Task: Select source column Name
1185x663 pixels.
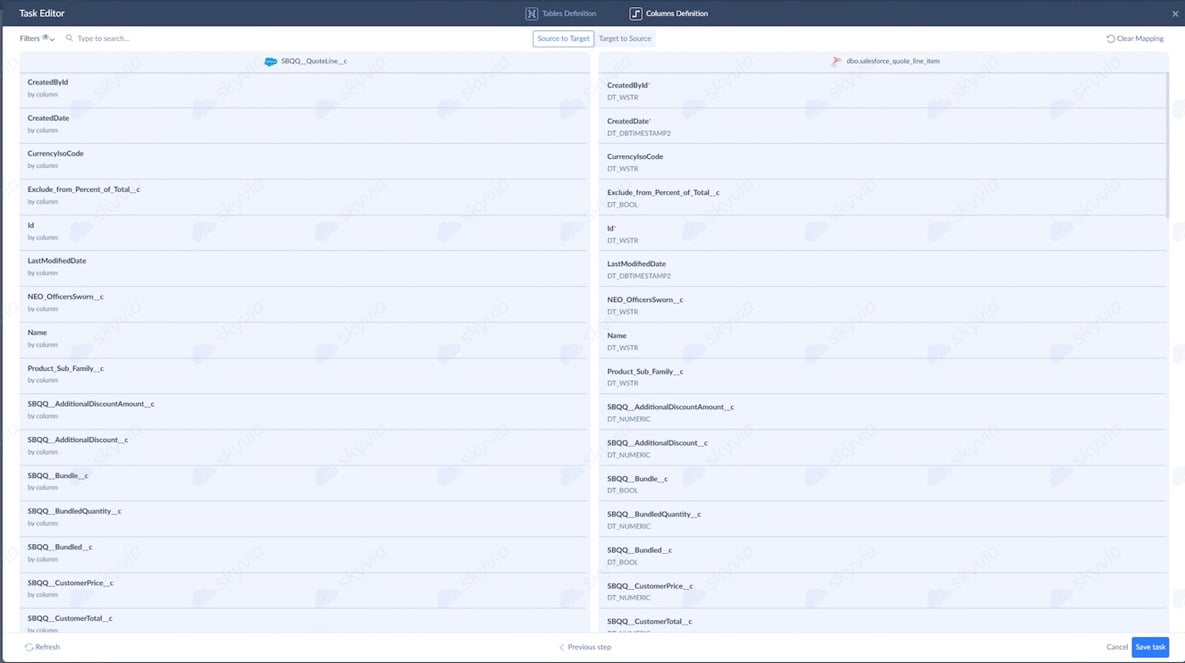Action: click(x=304, y=339)
